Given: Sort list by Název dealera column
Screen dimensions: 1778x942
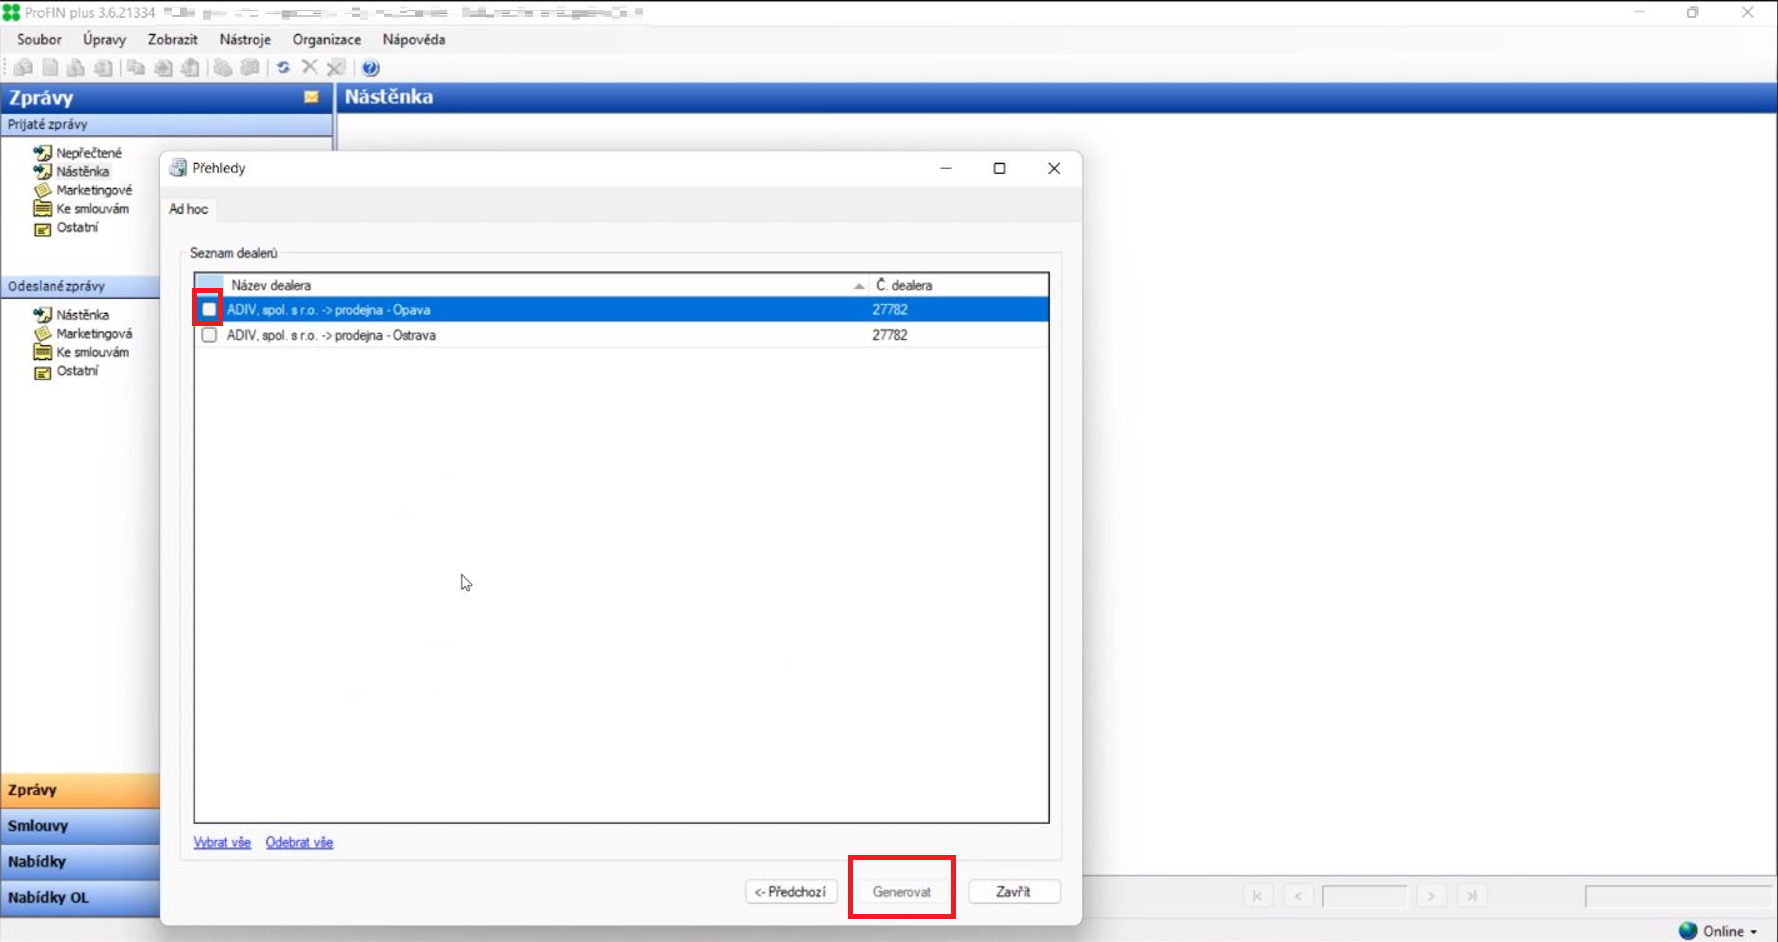Looking at the screenshot, I should point(540,285).
